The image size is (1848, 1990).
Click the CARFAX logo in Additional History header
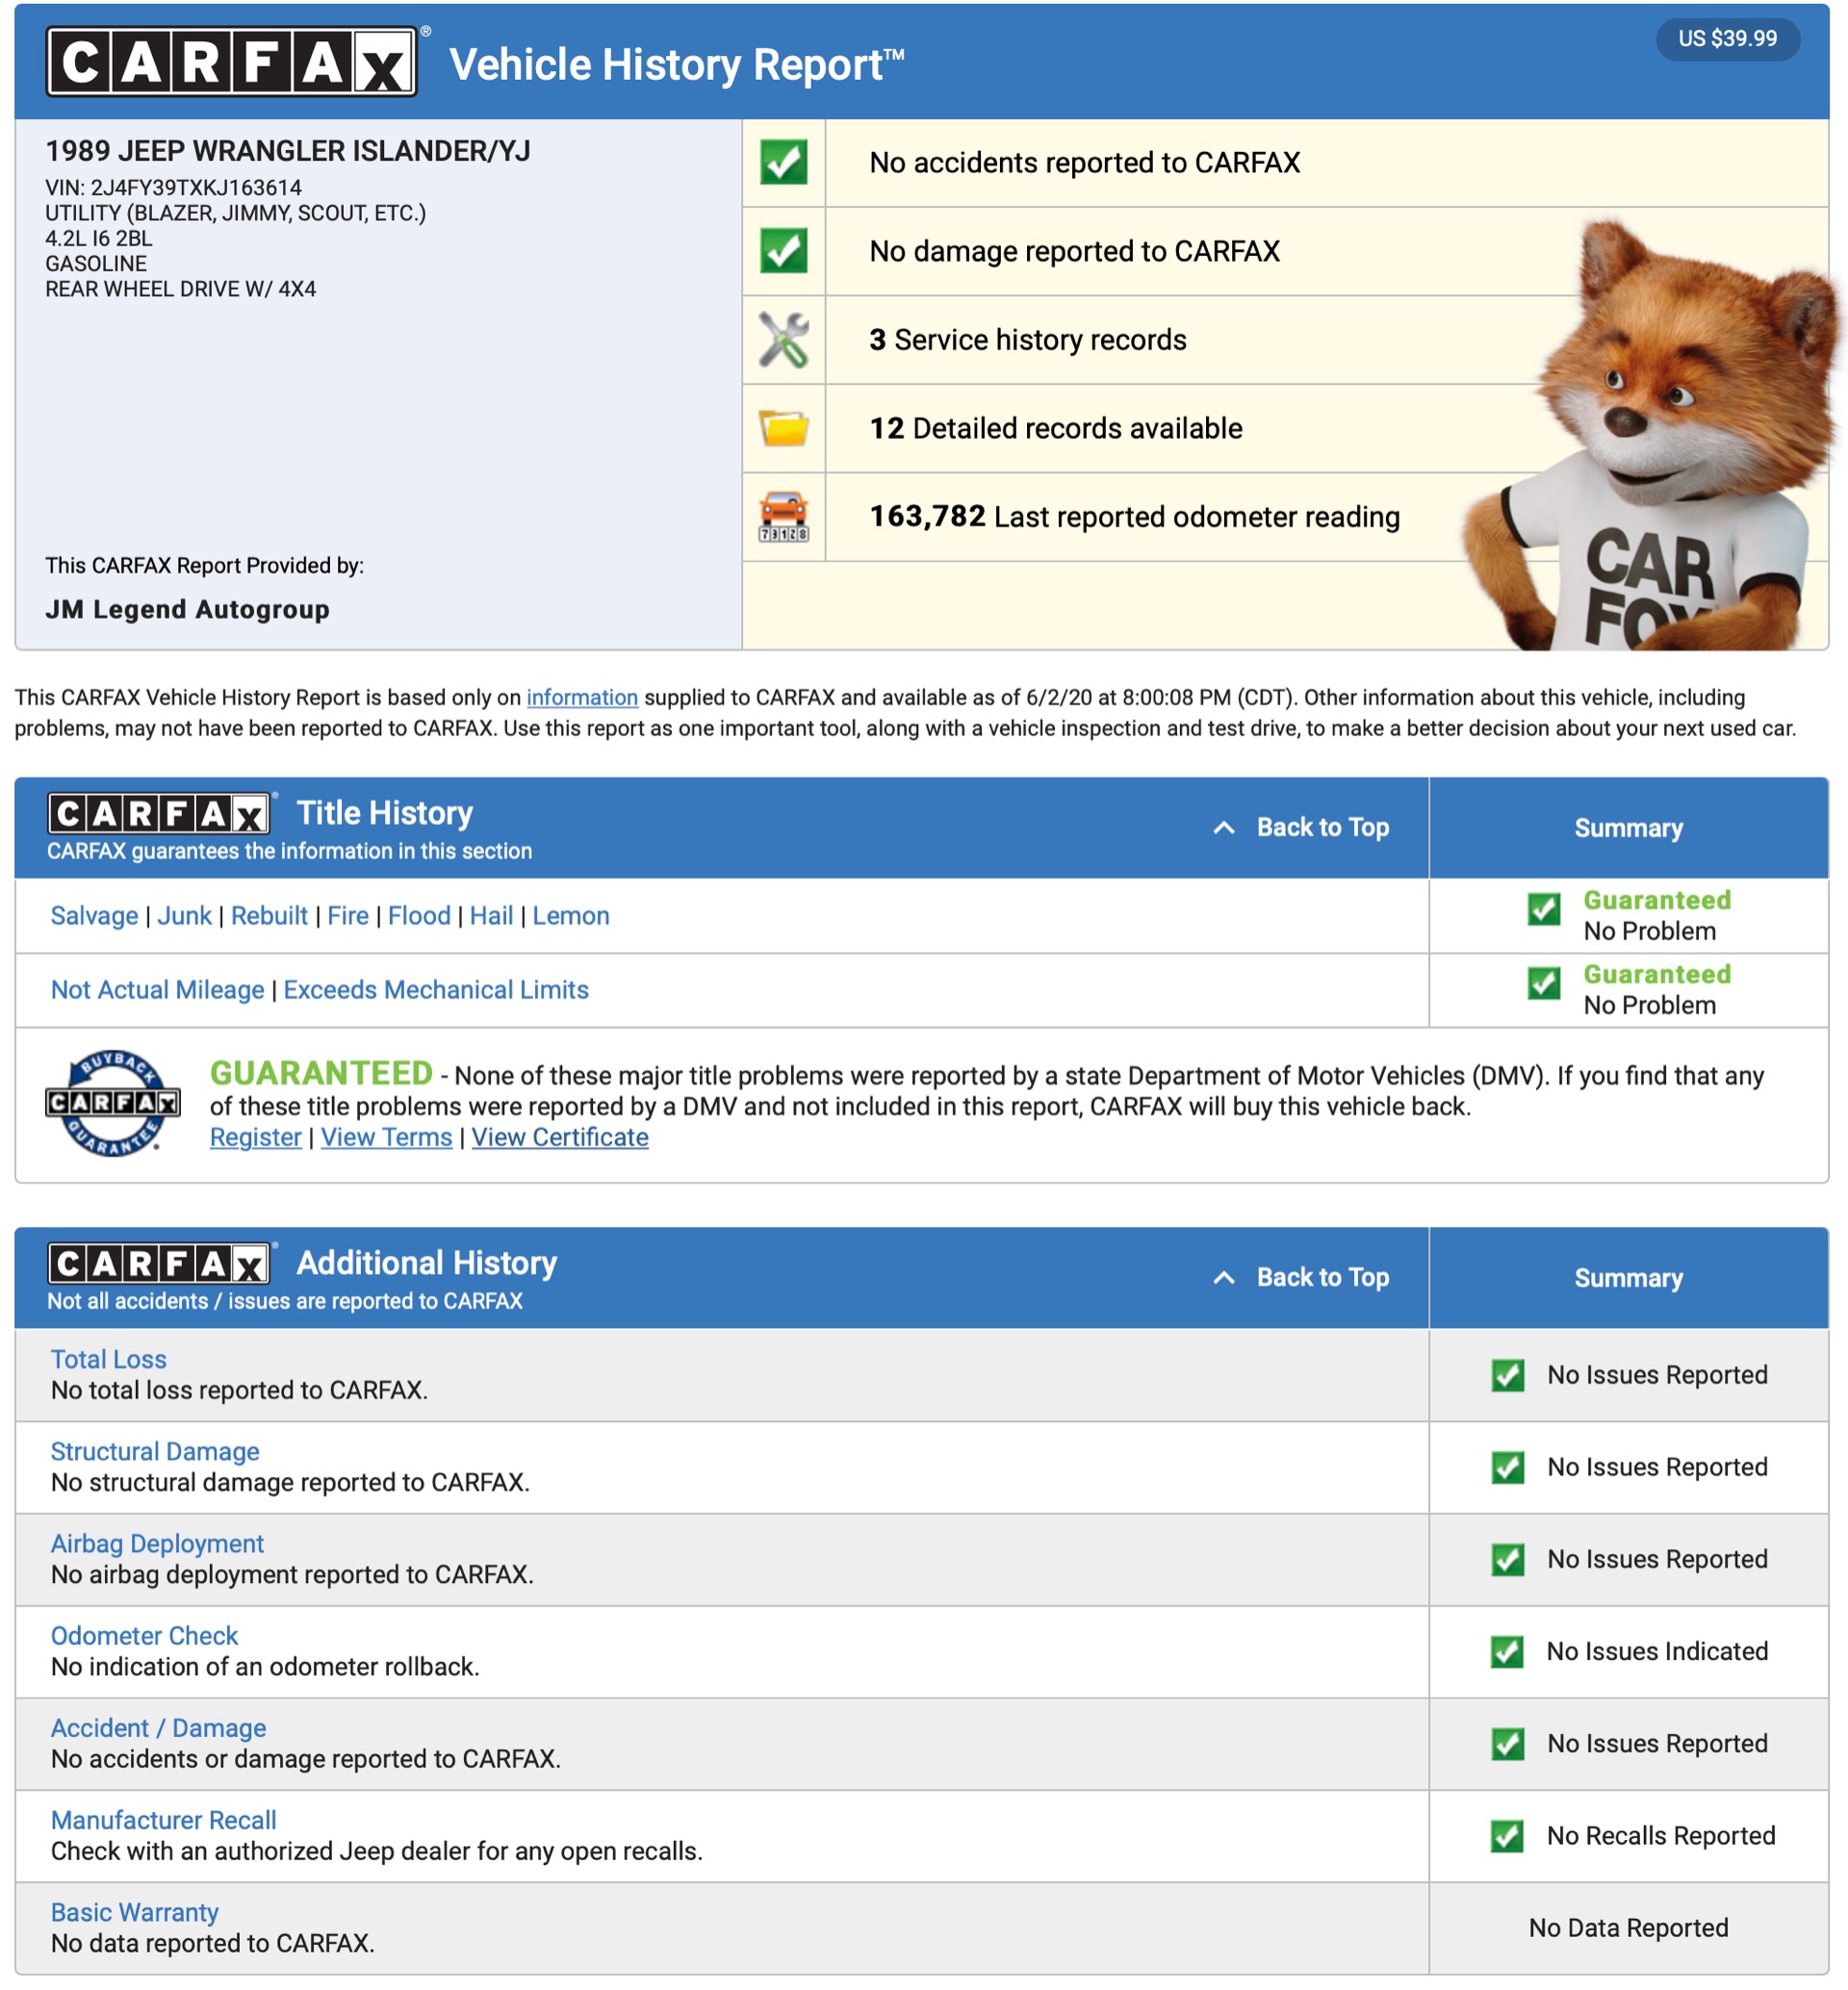160,1263
